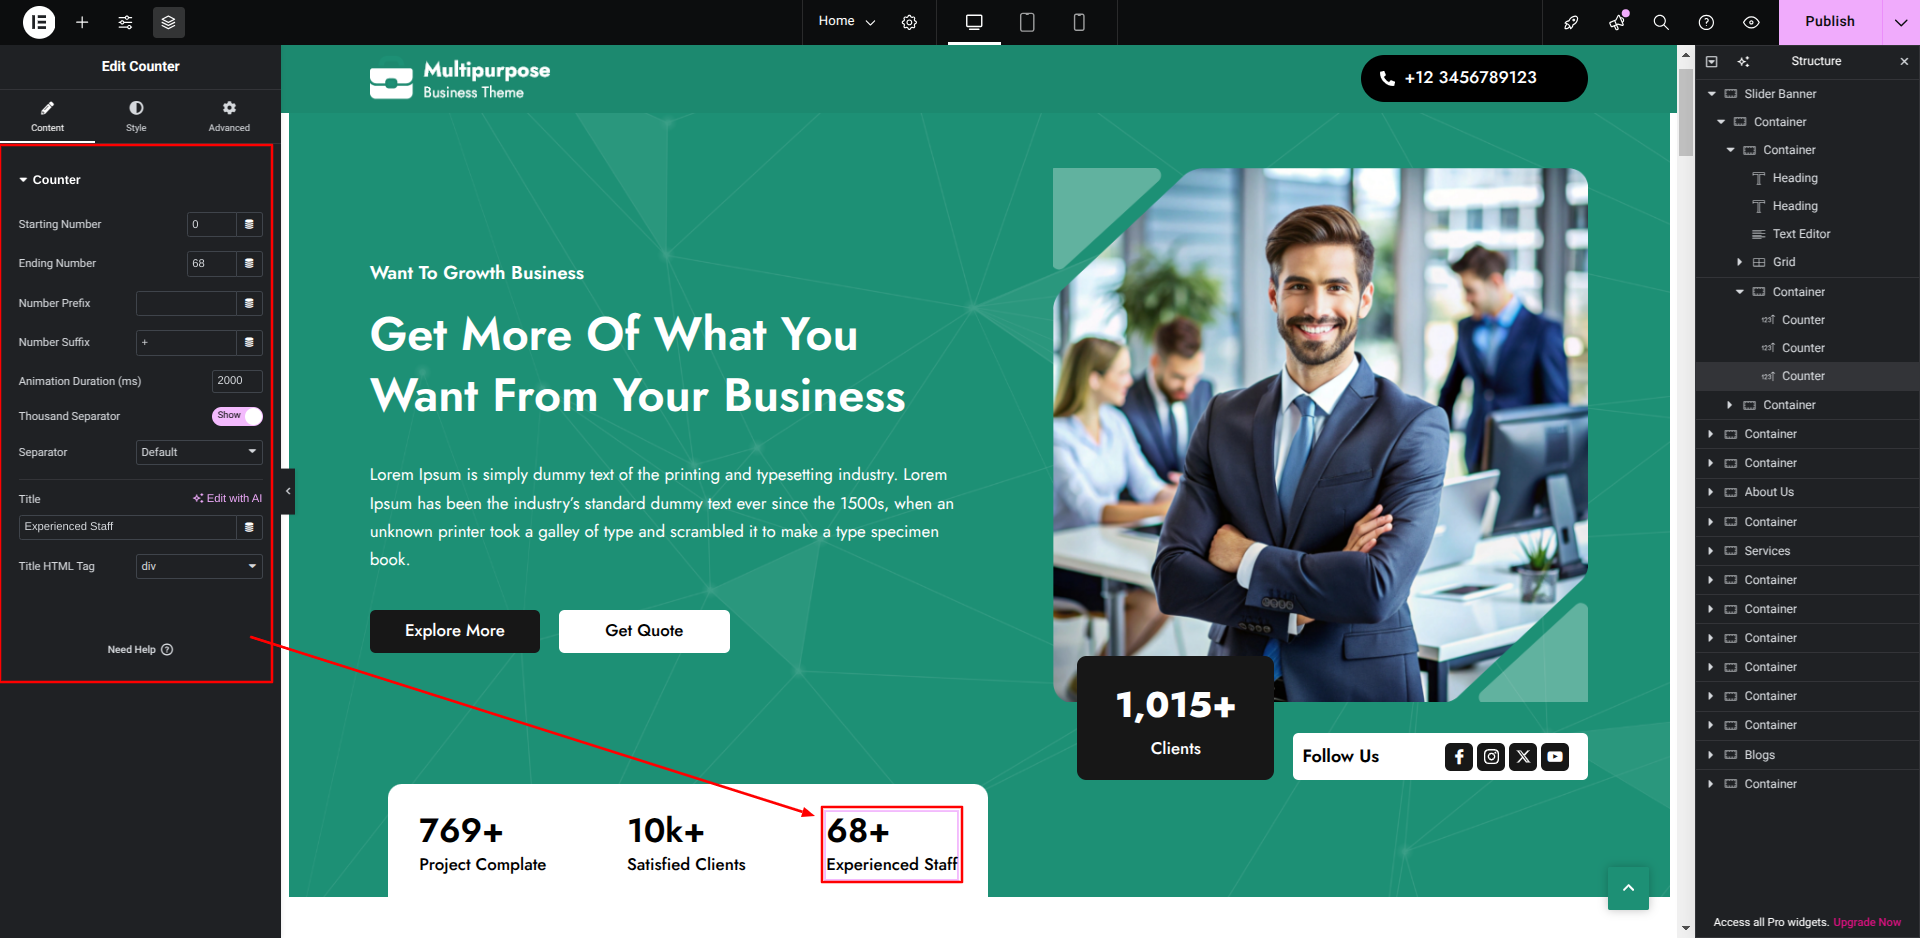The width and height of the screenshot is (1920, 938).
Task: Switch to the Content tab
Action: (x=47, y=116)
